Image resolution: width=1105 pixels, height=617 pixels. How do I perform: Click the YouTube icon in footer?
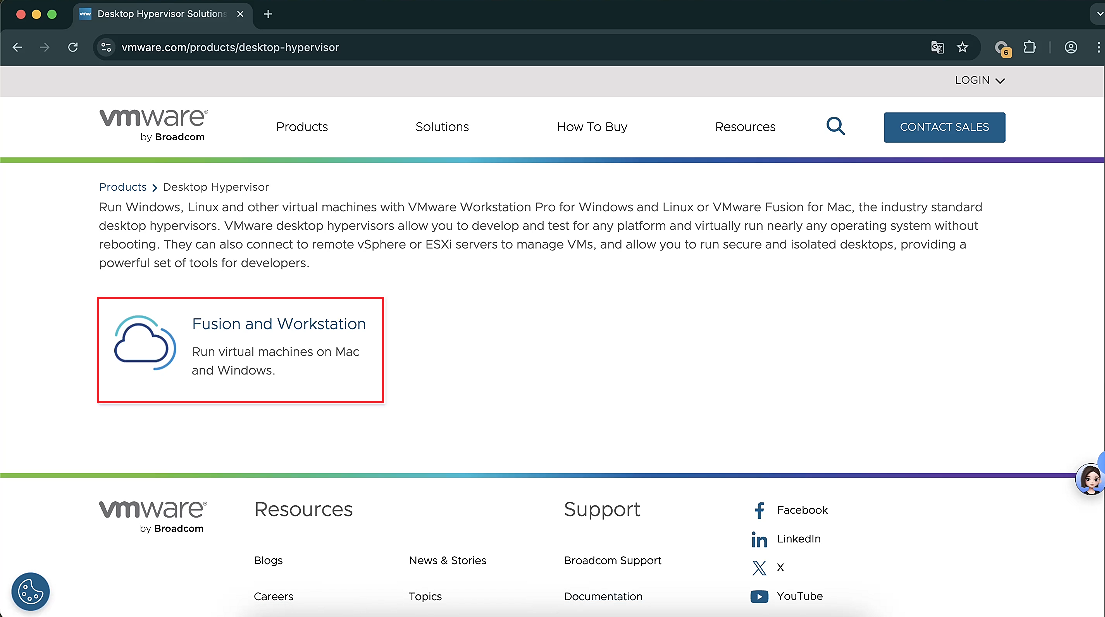[759, 597]
